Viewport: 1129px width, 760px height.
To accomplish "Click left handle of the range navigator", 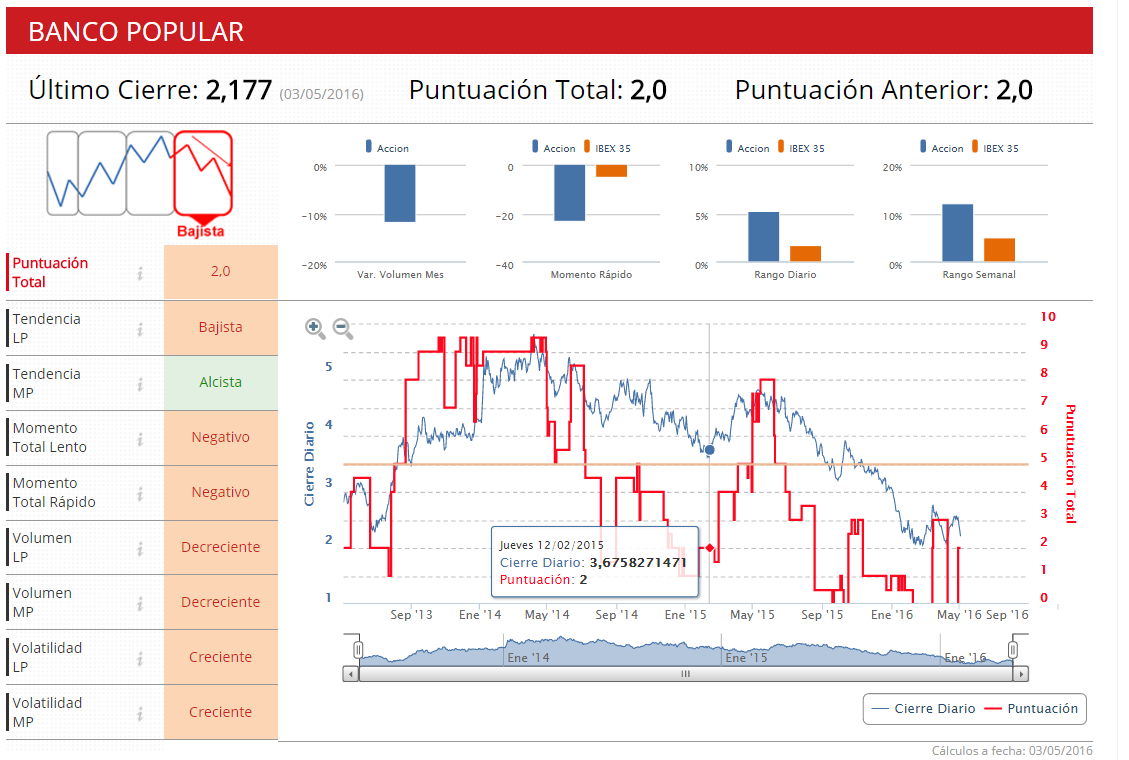I will tap(358, 650).
